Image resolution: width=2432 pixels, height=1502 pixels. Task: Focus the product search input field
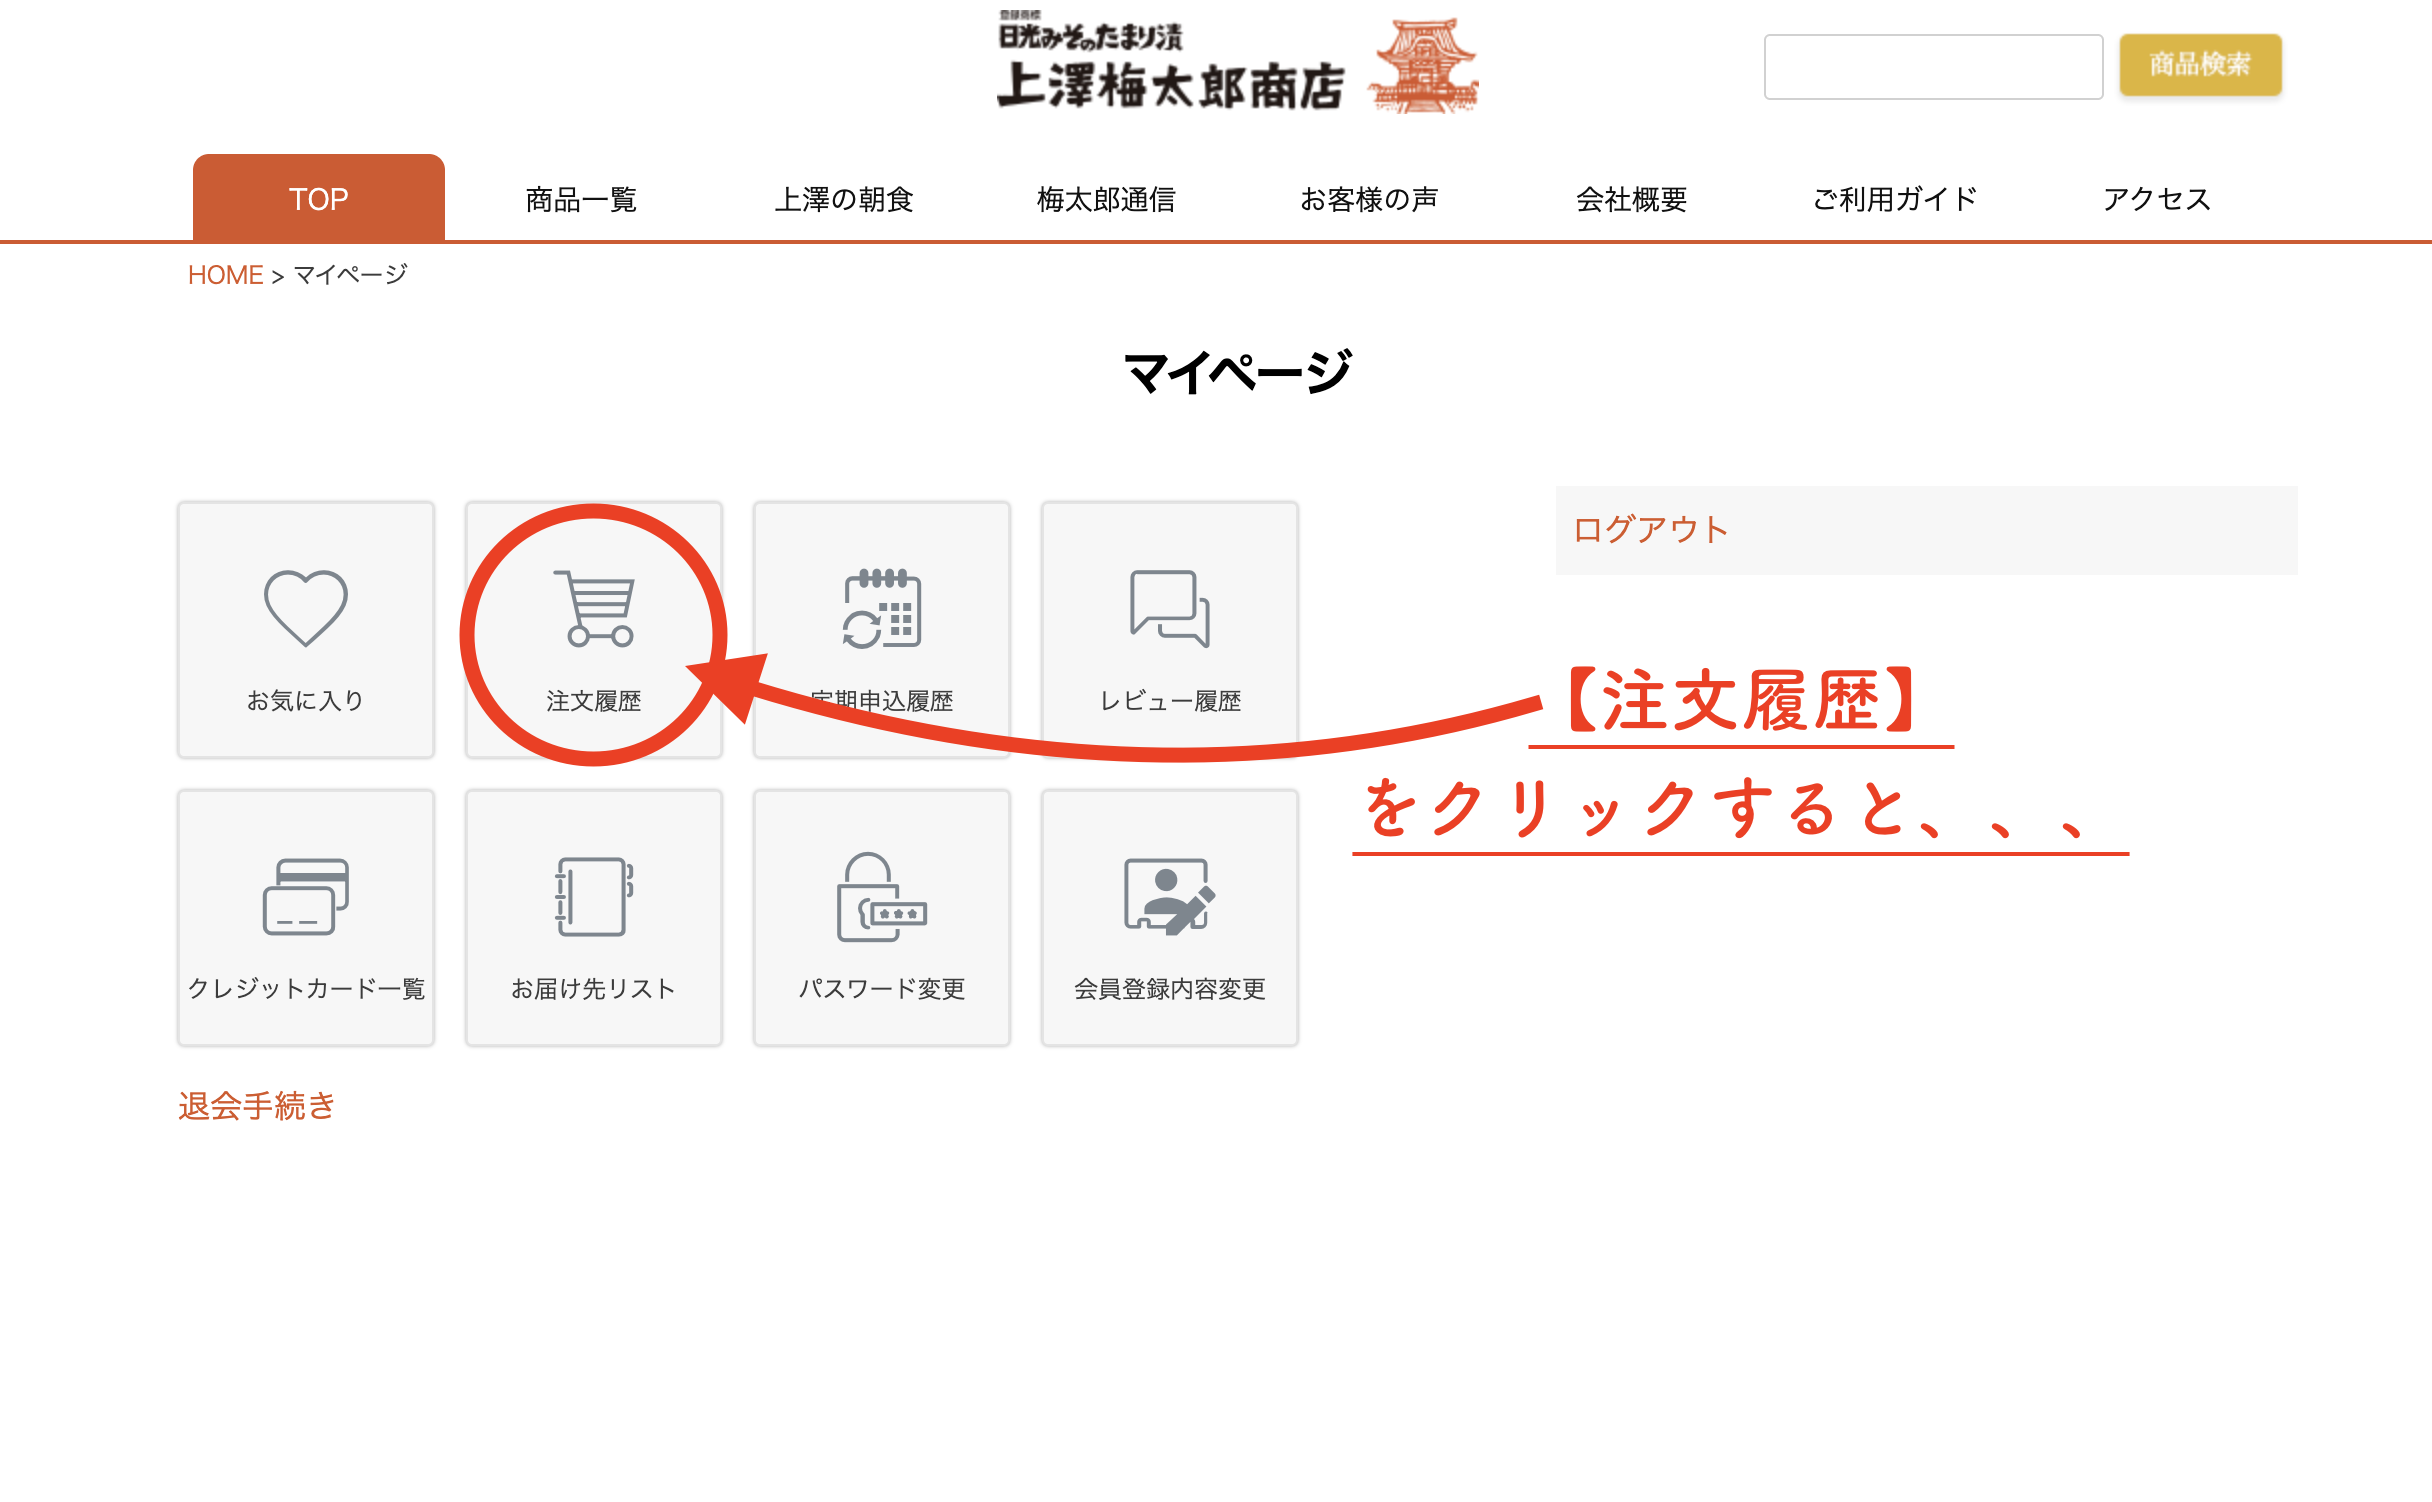1932,67
